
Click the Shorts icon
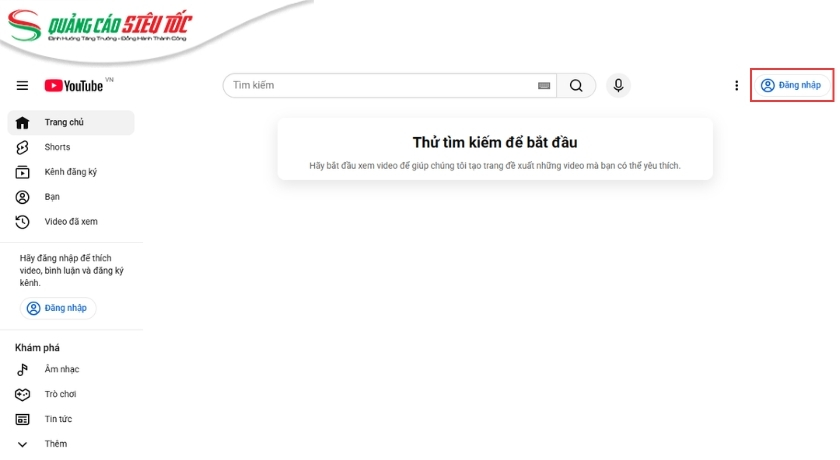coord(22,147)
